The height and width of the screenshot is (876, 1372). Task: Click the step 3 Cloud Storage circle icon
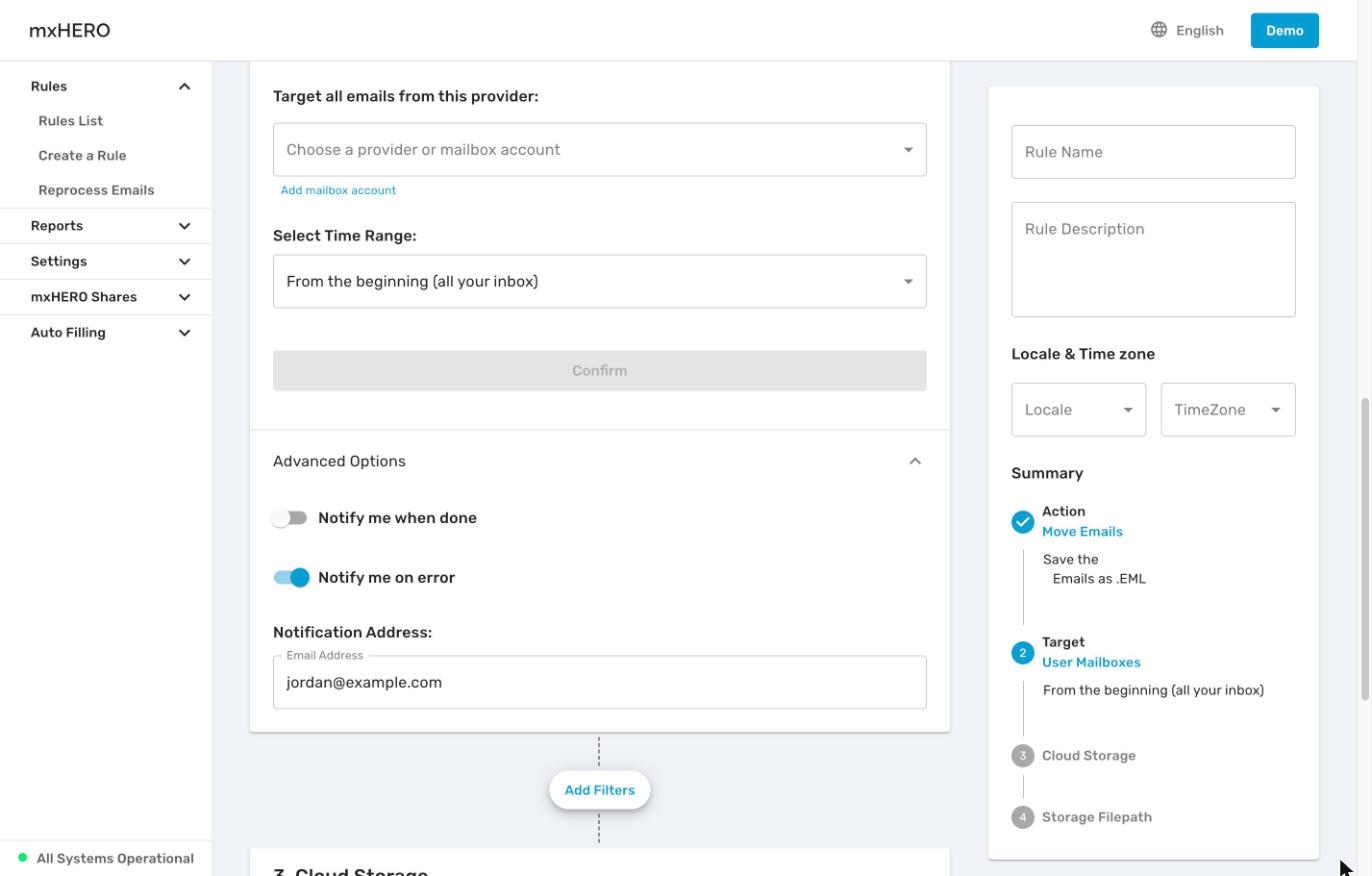tap(1022, 756)
